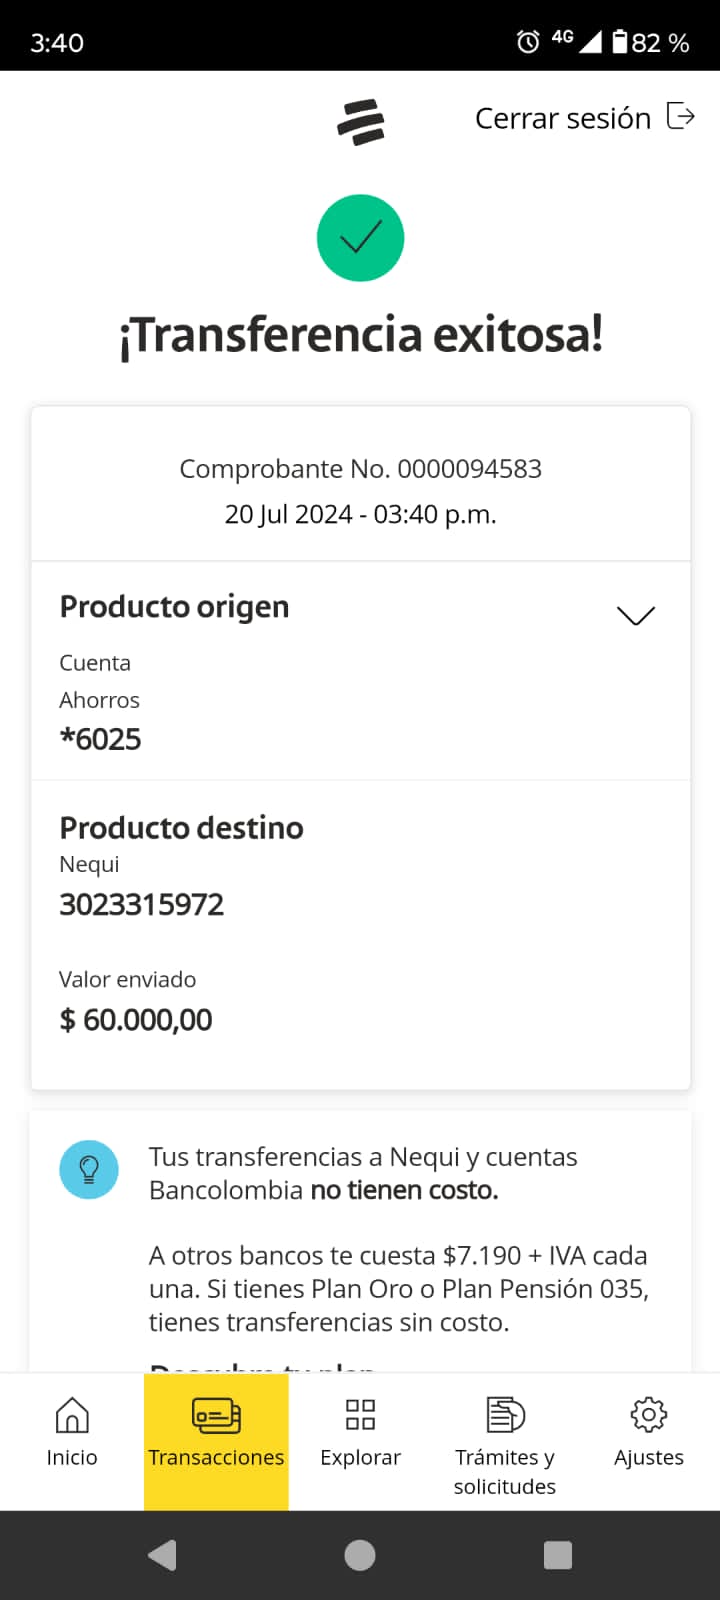Go to the Explorar tab label

click(x=360, y=1458)
